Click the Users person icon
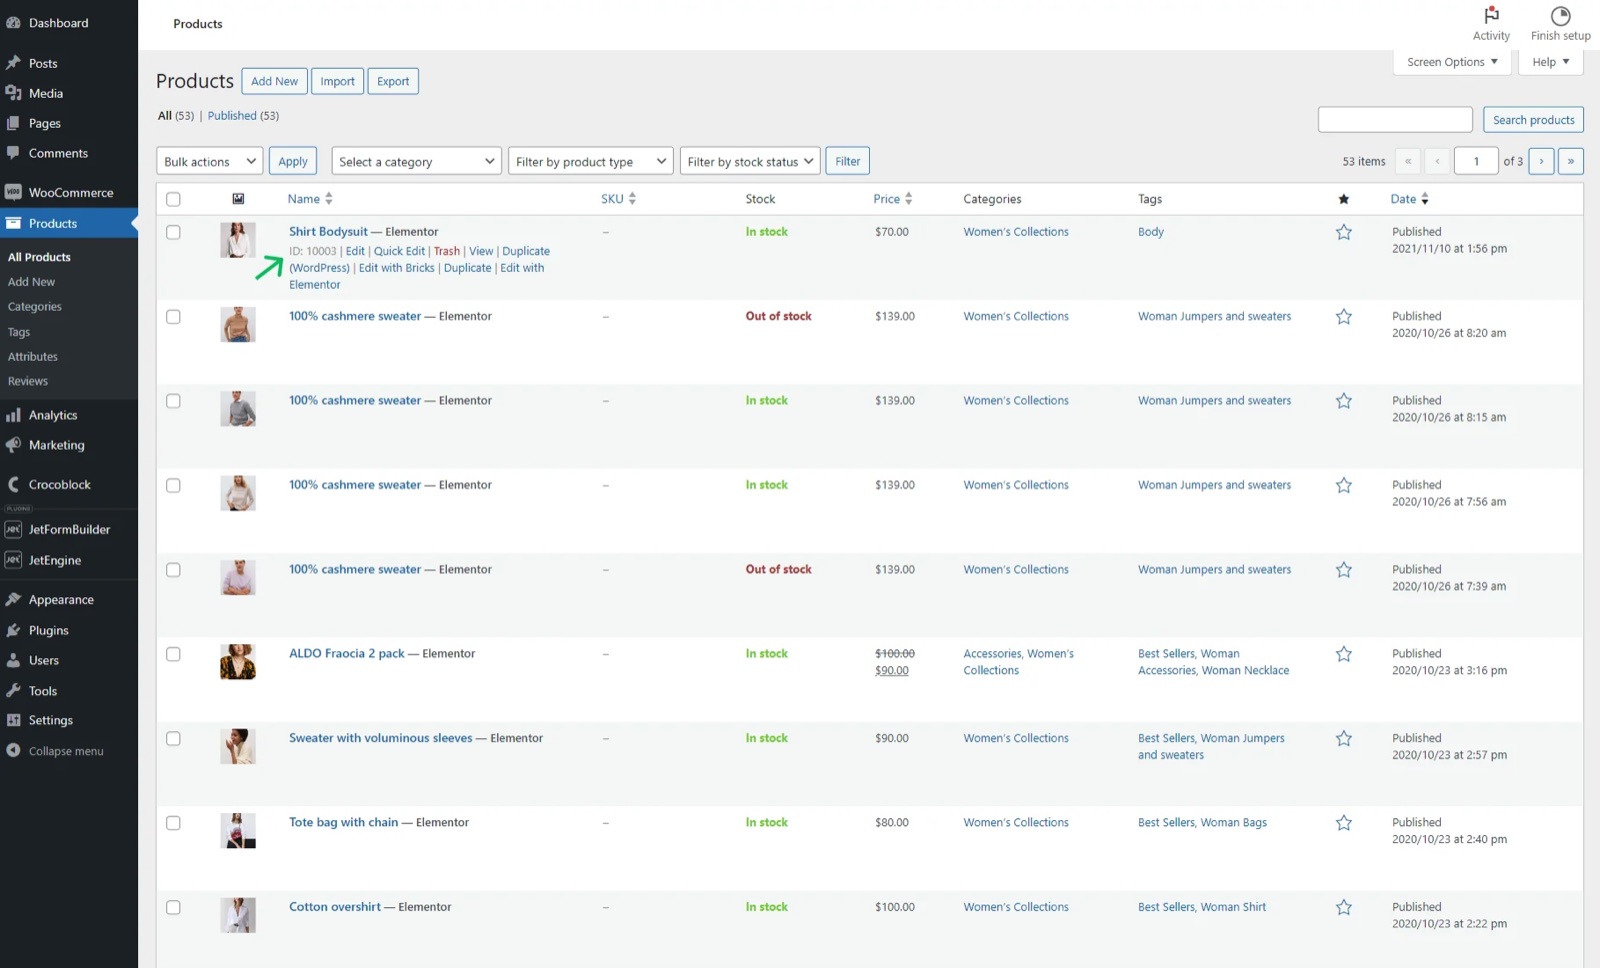The width and height of the screenshot is (1600, 968). tap(13, 660)
